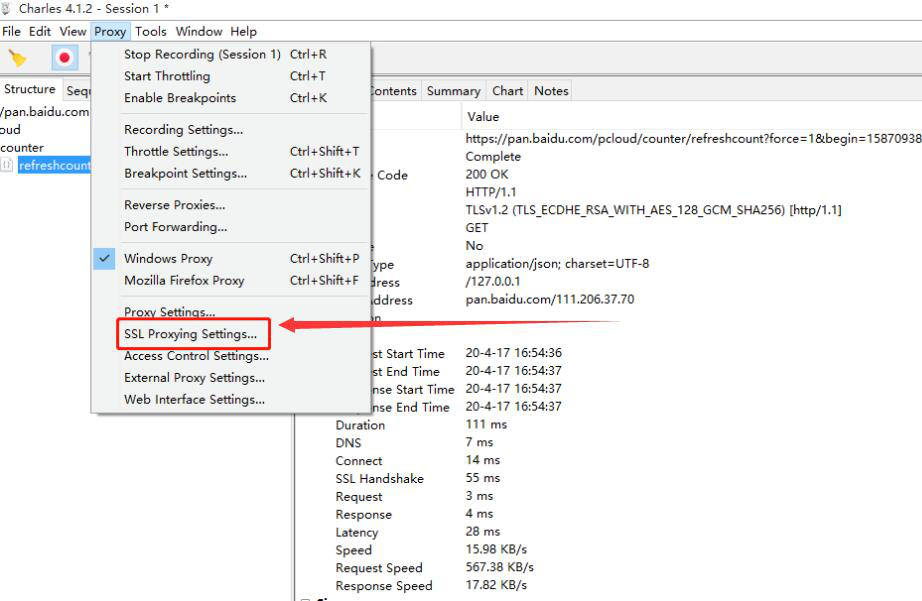Switch to the Summary tab
Screen dimensions: 922x601
pyautogui.click(x=453, y=91)
